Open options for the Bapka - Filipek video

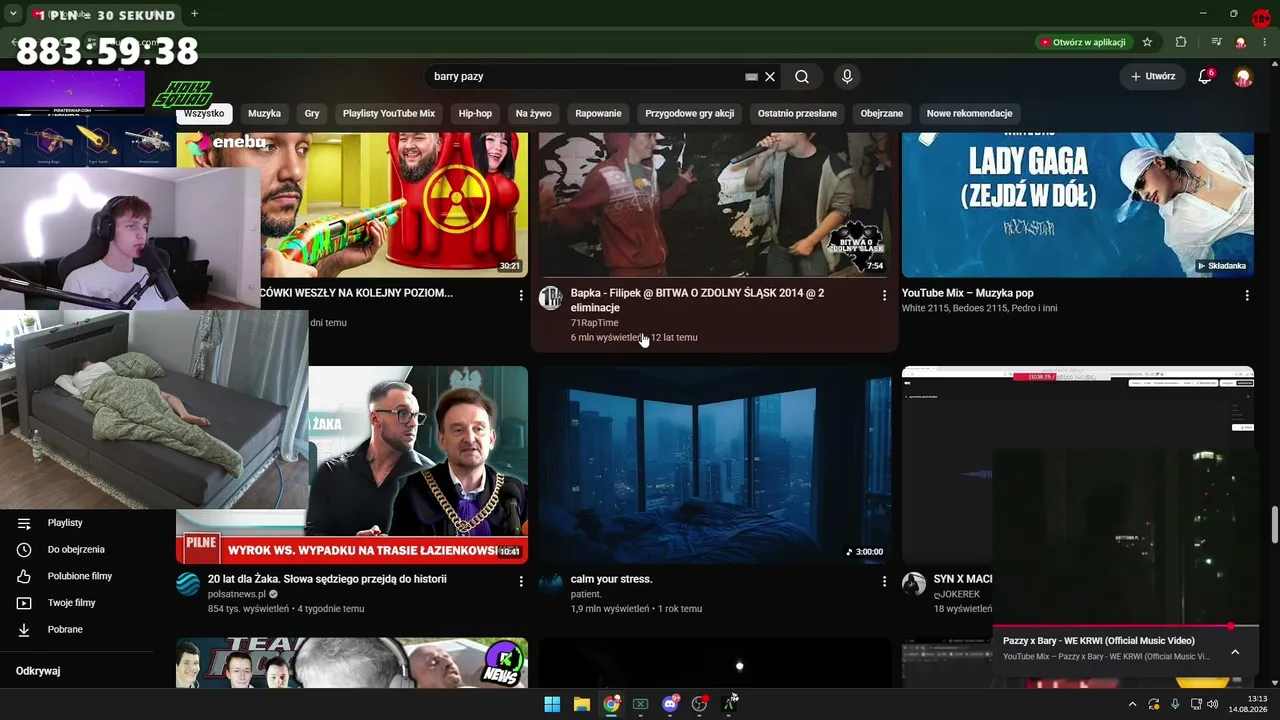point(884,295)
